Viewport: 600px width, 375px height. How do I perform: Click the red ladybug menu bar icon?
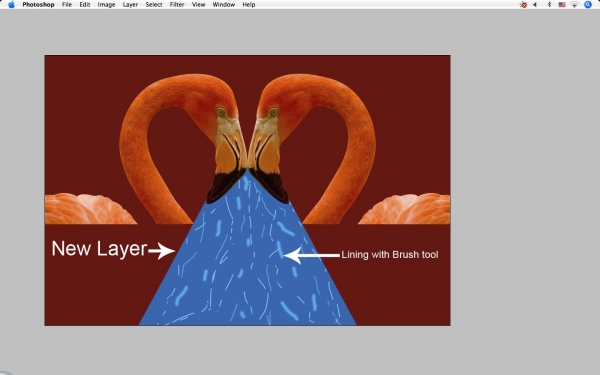pyautogui.click(x=523, y=5)
